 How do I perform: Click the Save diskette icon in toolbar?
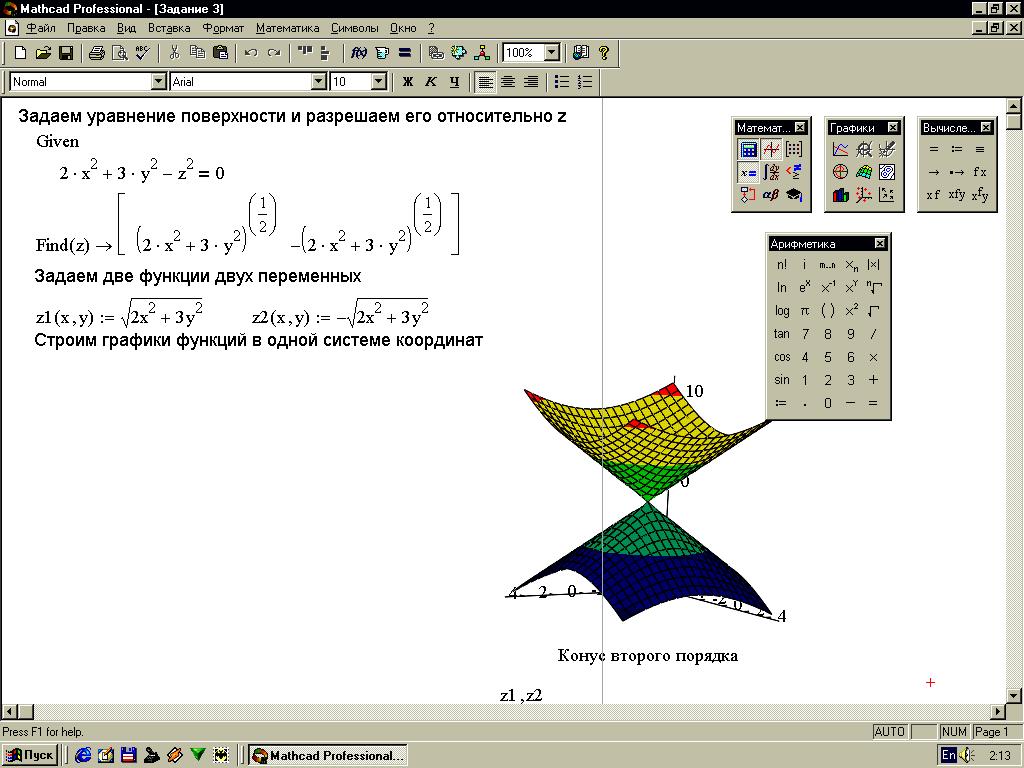click(66, 53)
